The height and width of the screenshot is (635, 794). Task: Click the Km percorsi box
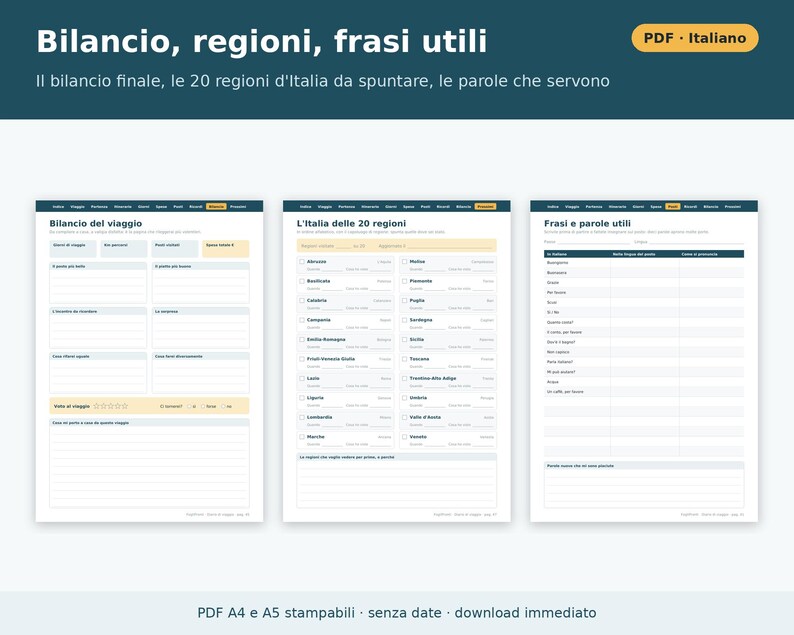coord(124,249)
